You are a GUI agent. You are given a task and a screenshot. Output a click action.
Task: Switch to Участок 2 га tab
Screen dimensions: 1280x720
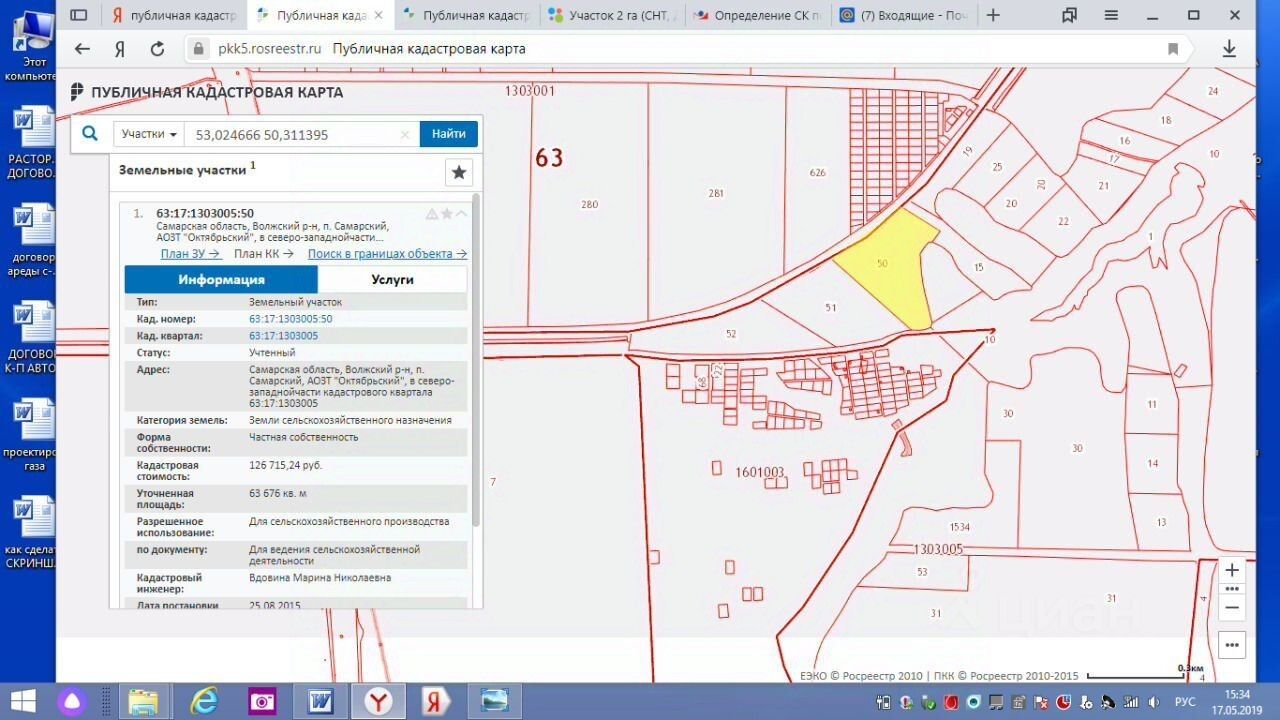click(x=613, y=15)
